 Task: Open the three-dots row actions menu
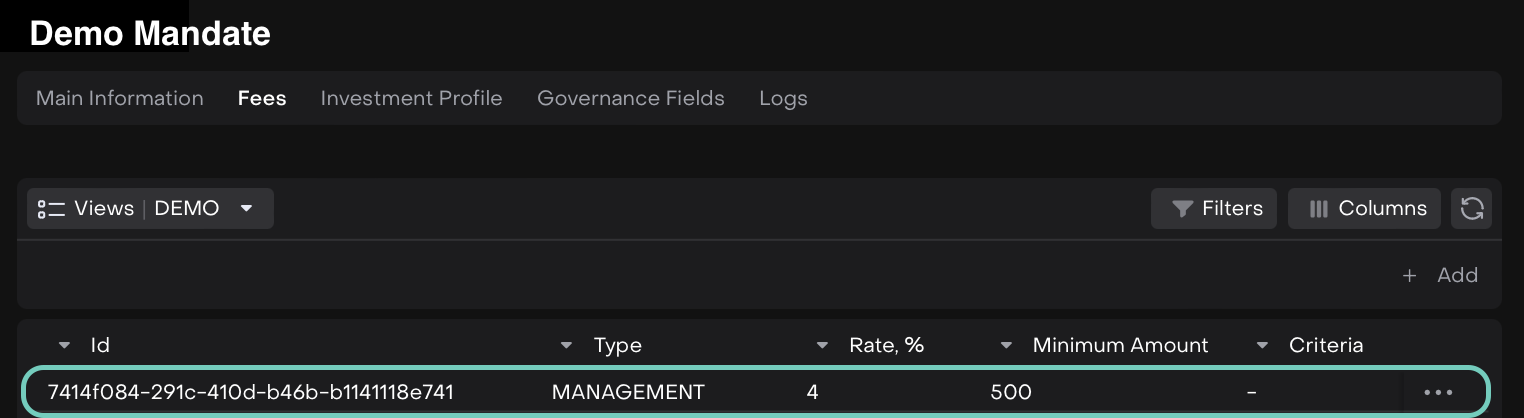1438,393
